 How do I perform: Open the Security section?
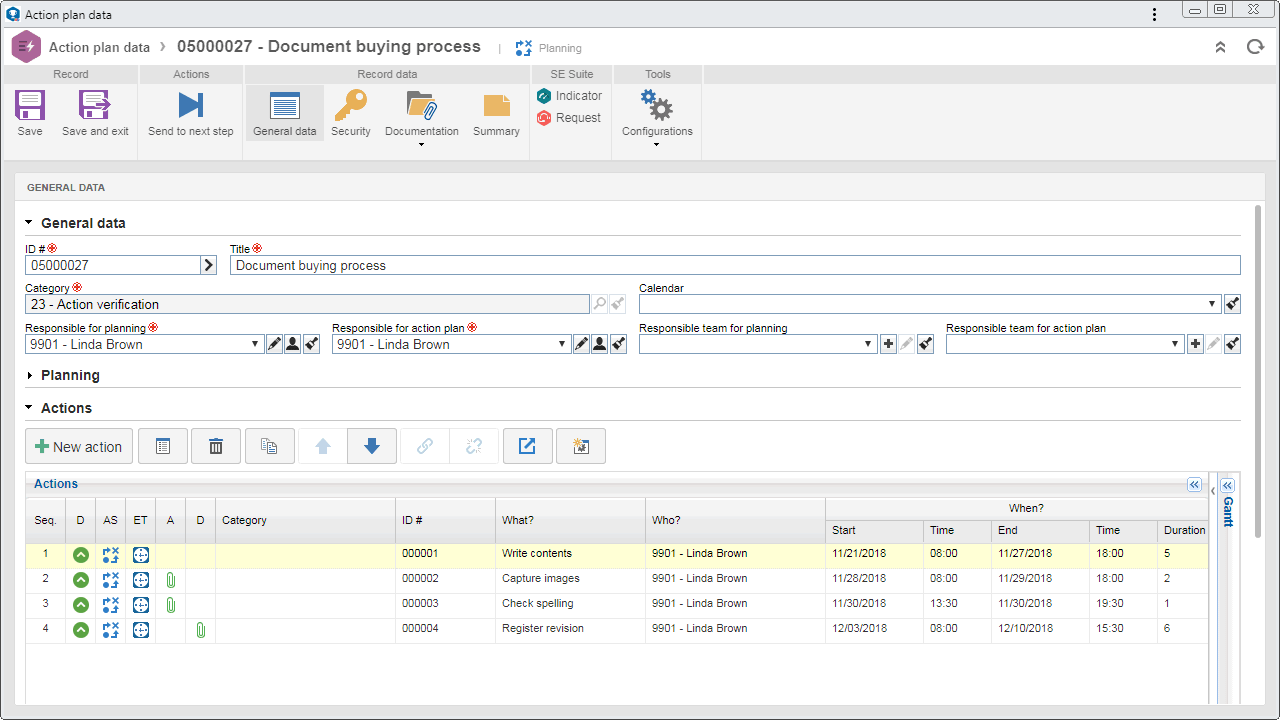(x=351, y=113)
